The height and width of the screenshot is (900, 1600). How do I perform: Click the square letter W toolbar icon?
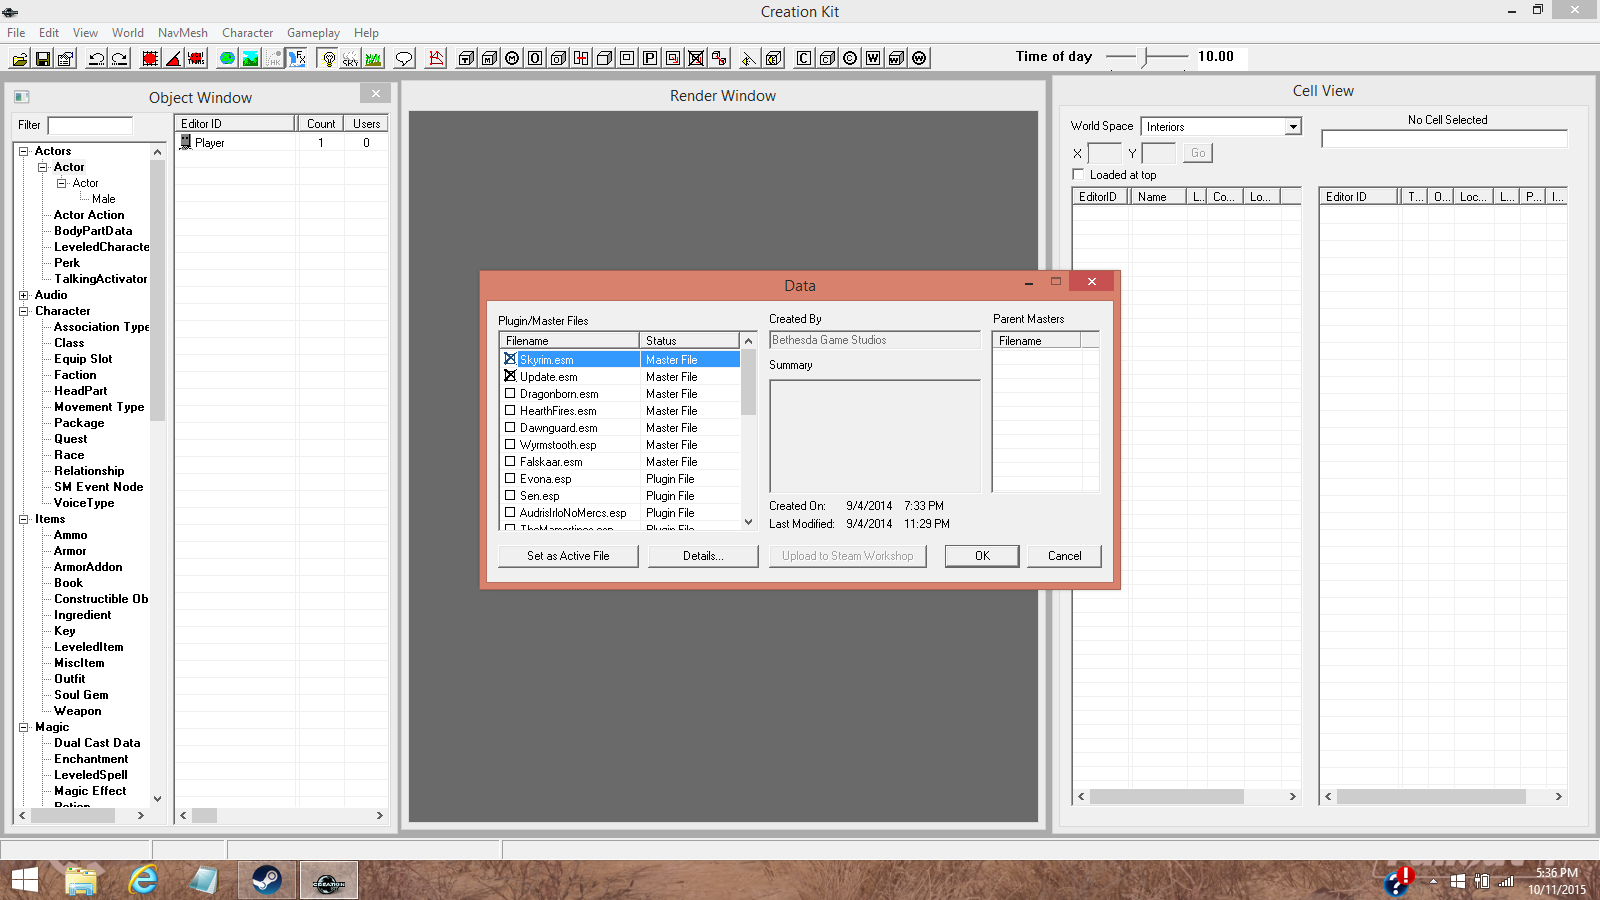[873, 58]
